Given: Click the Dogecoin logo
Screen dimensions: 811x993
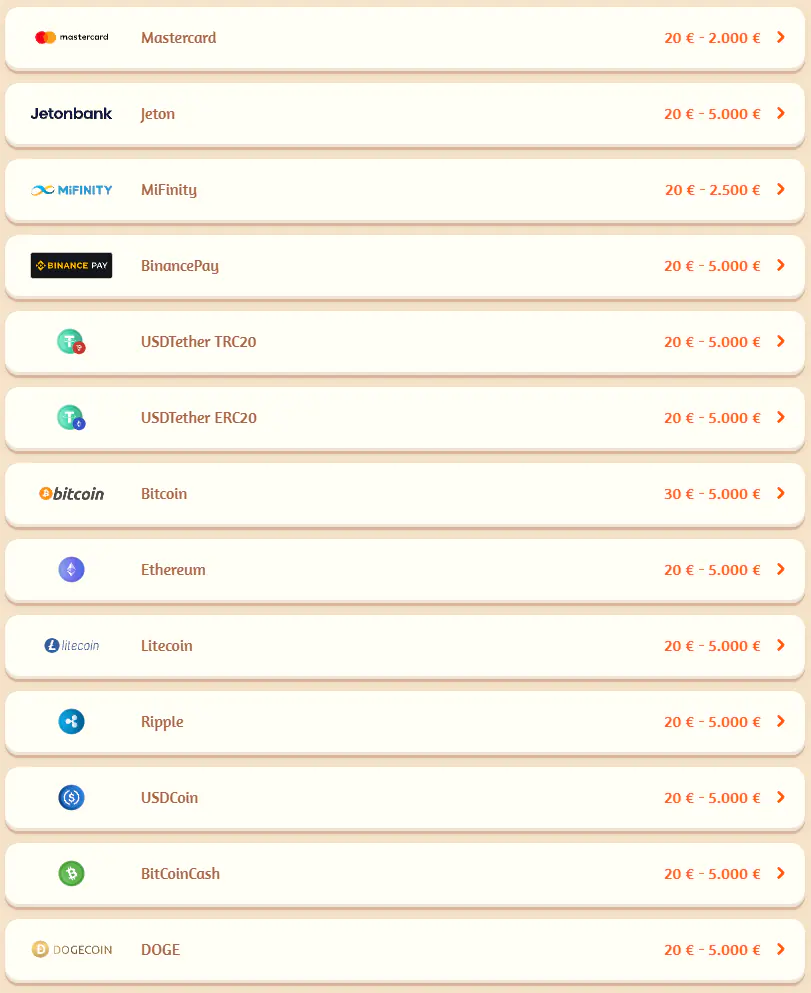Looking at the screenshot, I should pos(71,950).
